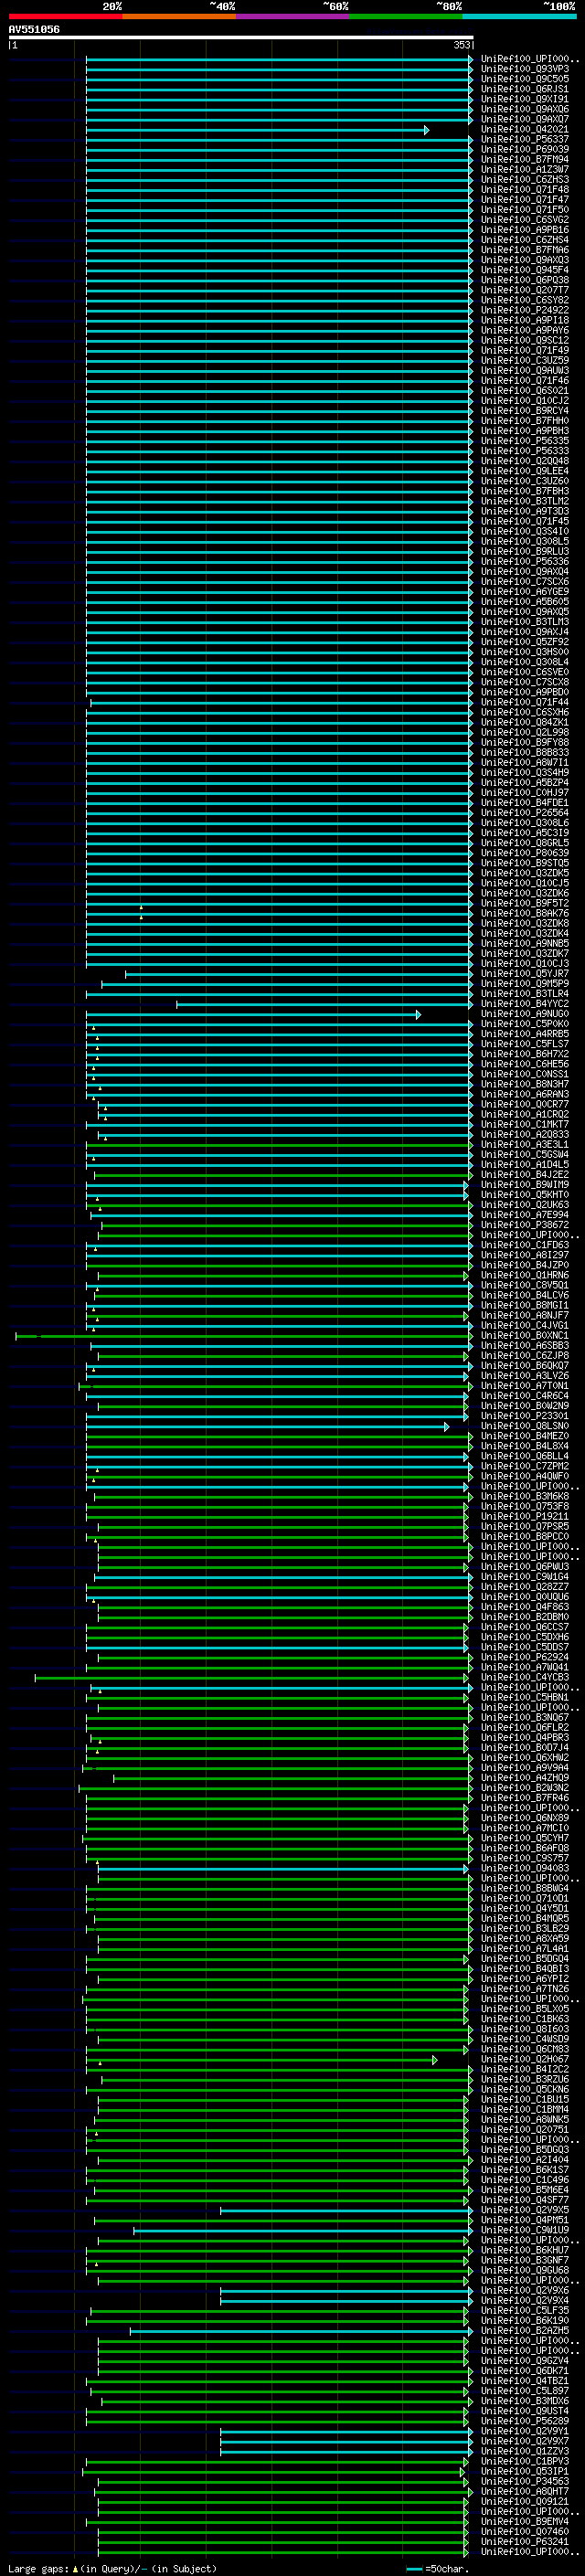Select the UniRef100_B9F5T2 label
The width and height of the screenshot is (585, 2576).
[525, 903]
